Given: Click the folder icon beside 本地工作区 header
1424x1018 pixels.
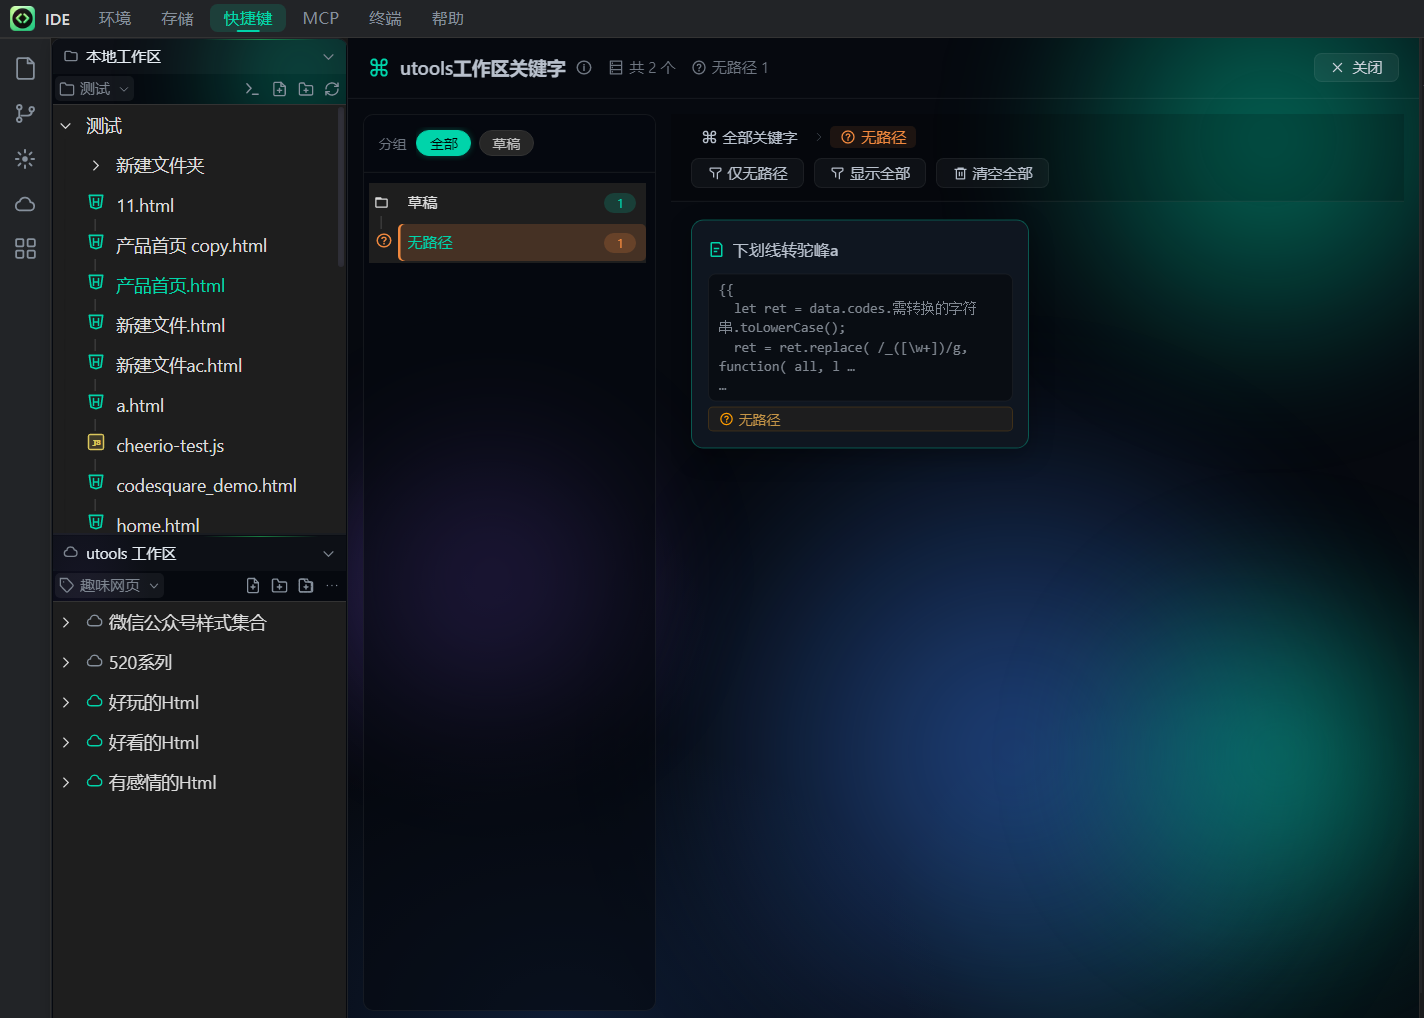Looking at the screenshot, I should tap(71, 57).
